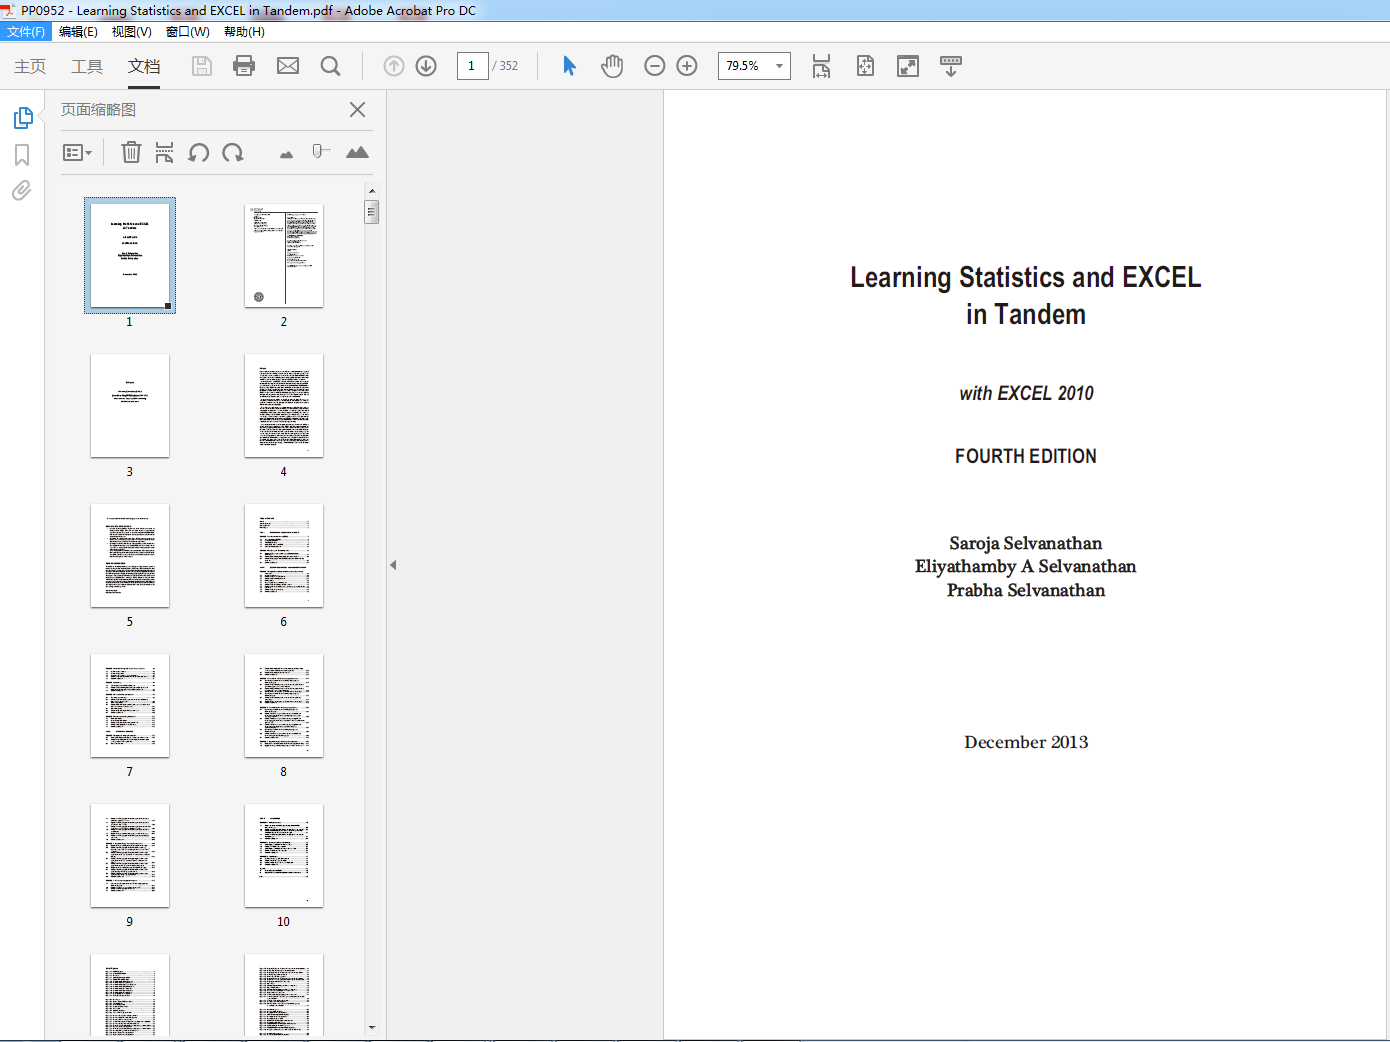Fit one full page icon

click(865, 66)
